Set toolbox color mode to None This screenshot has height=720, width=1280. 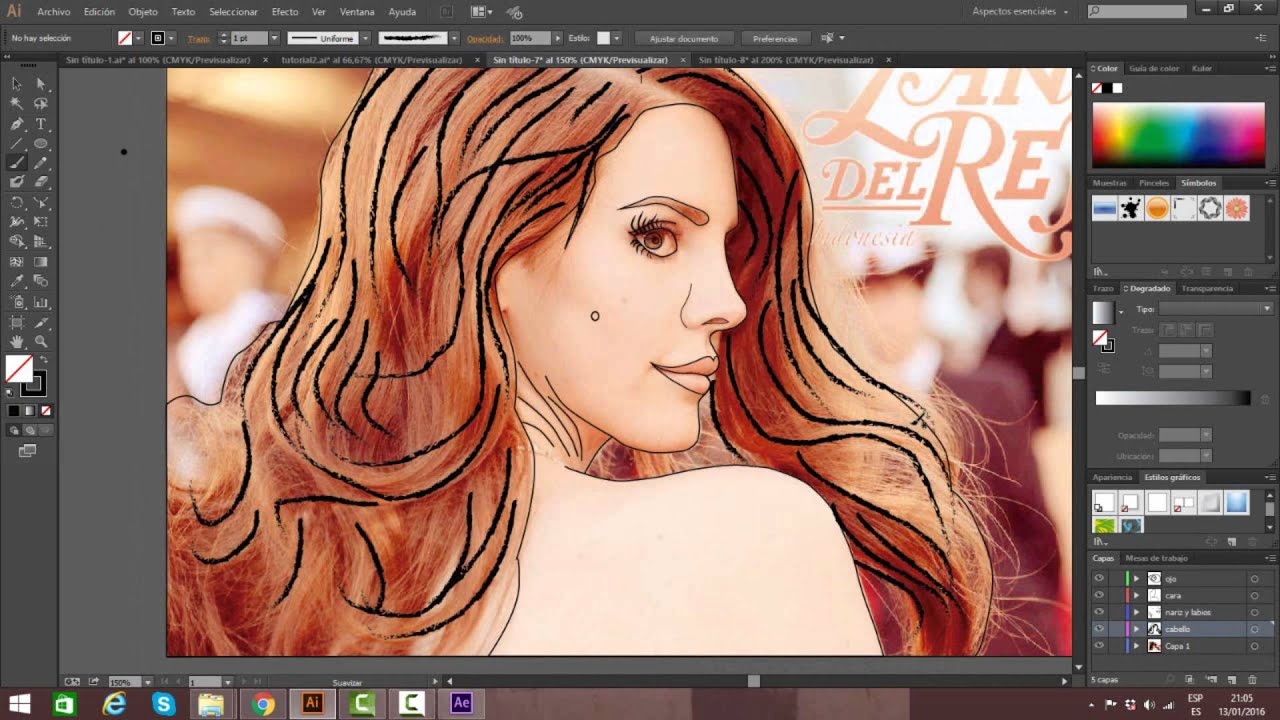(x=46, y=411)
